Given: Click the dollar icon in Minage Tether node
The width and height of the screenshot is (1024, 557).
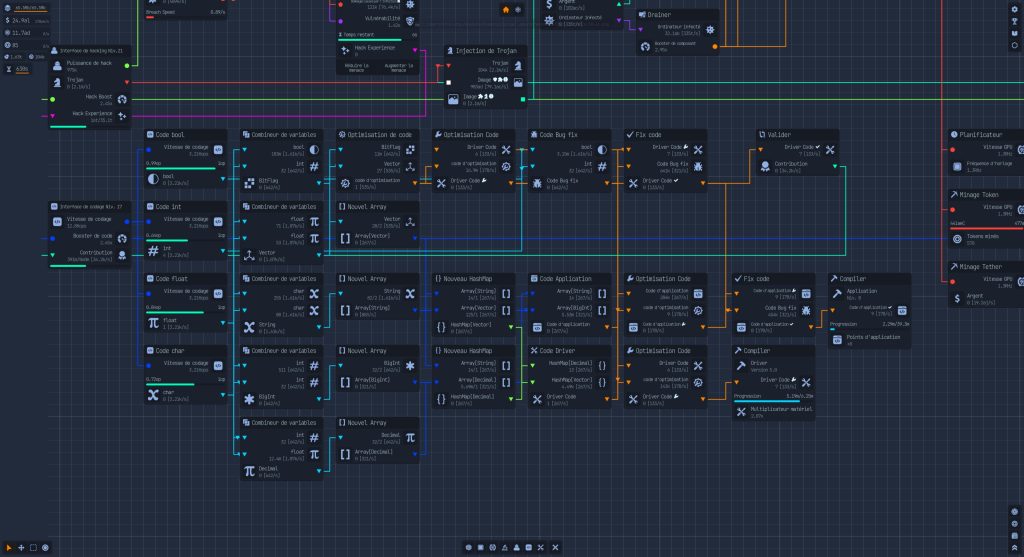Looking at the screenshot, I should point(957,298).
